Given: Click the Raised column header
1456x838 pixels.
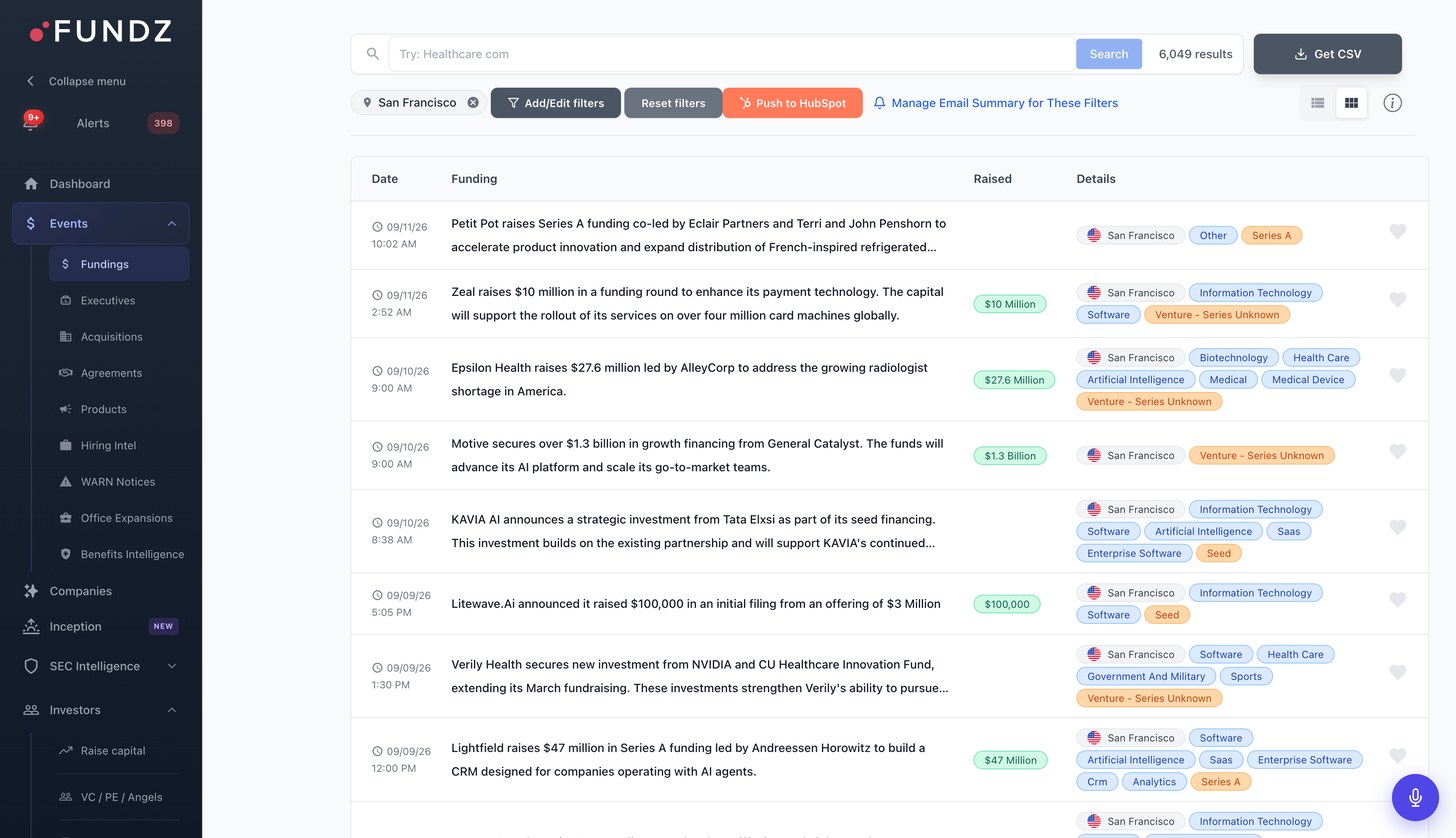Looking at the screenshot, I should click(x=993, y=179).
